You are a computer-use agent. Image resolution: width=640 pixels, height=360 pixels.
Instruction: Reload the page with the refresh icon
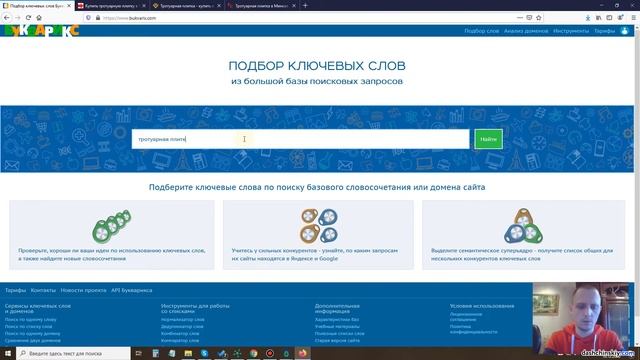28,18
